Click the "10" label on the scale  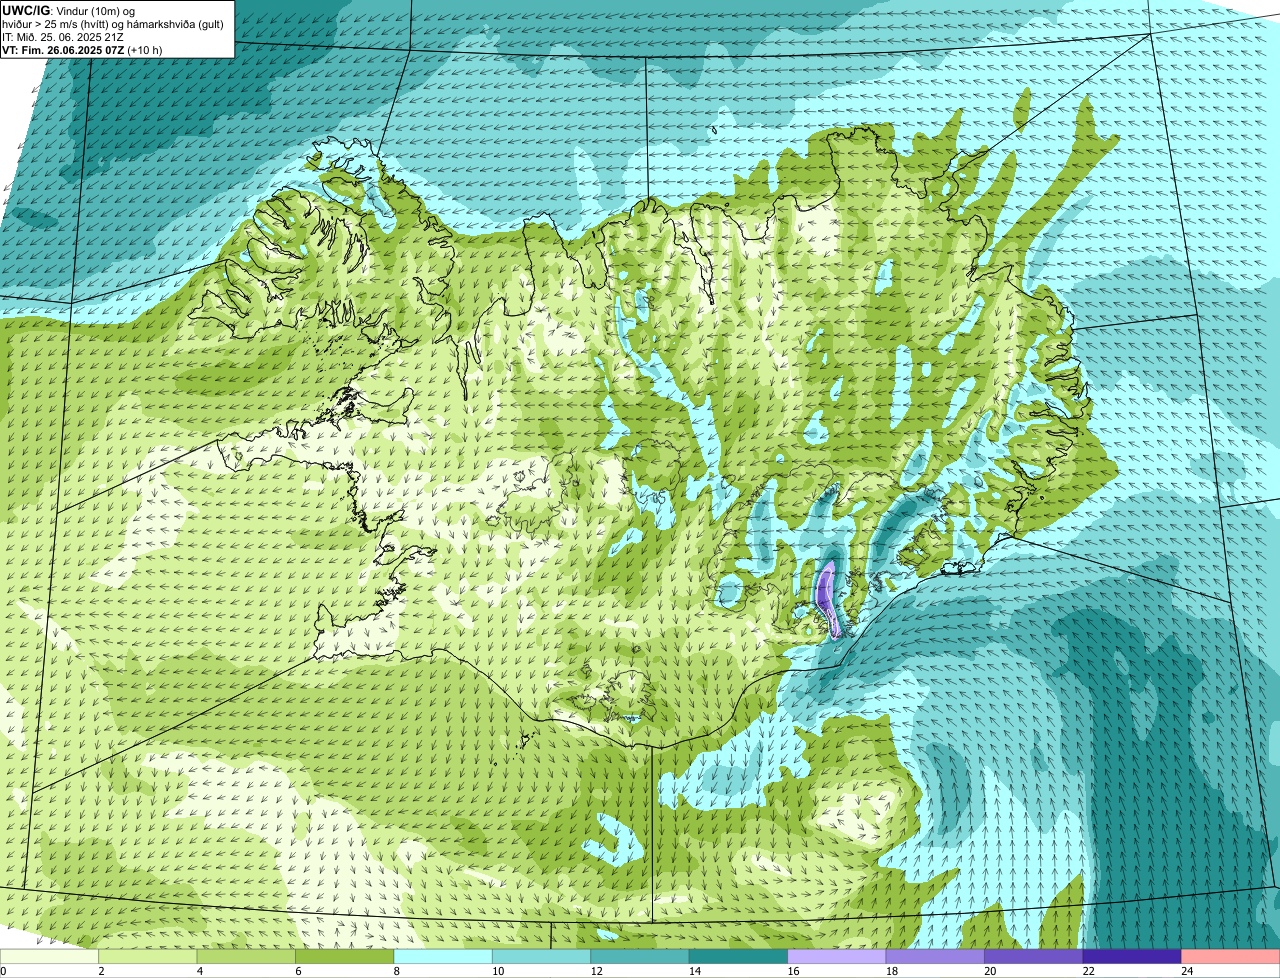[498, 971]
